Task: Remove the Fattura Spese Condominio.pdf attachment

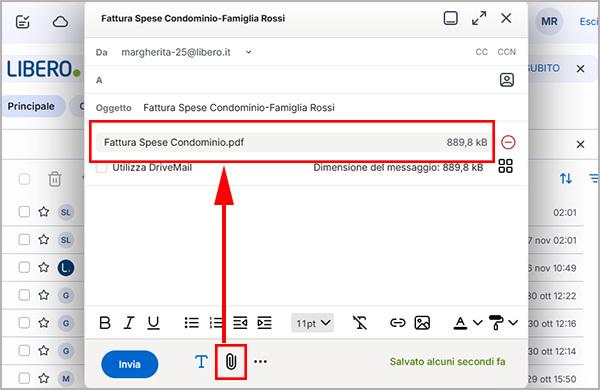Action: [x=508, y=142]
